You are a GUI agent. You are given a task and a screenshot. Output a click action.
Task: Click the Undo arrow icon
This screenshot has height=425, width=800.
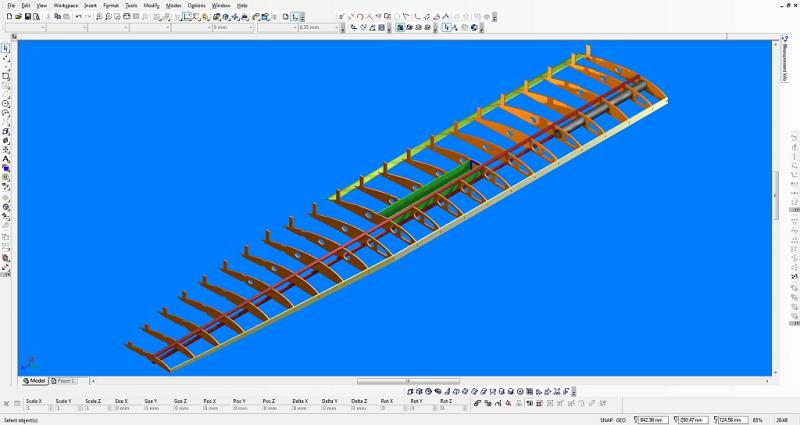click(x=77, y=17)
